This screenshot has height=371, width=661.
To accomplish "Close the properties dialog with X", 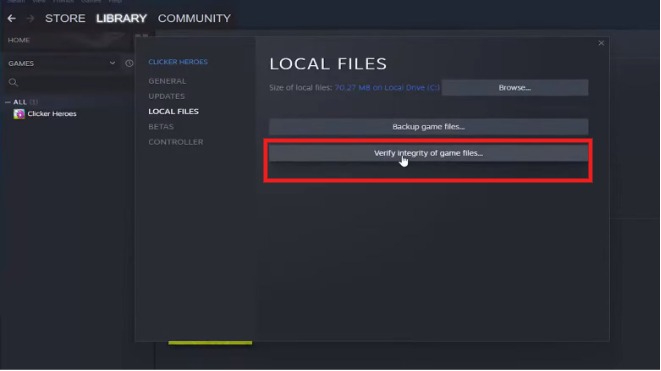I will (x=601, y=43).
